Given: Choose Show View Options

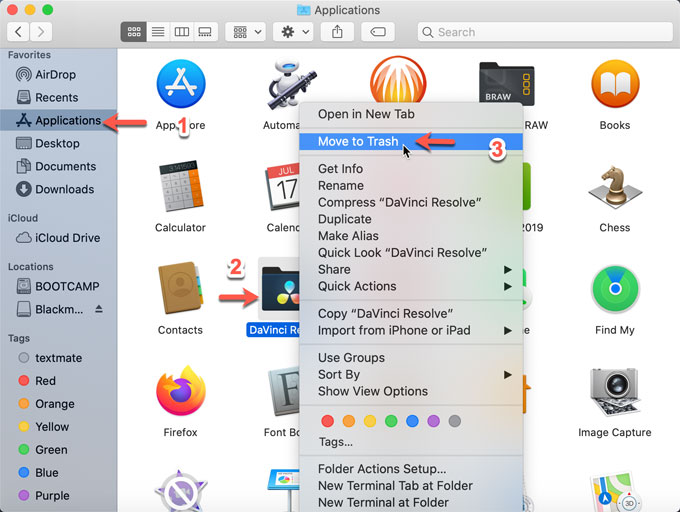Looking at the screenshot, I should click(411, 391).
